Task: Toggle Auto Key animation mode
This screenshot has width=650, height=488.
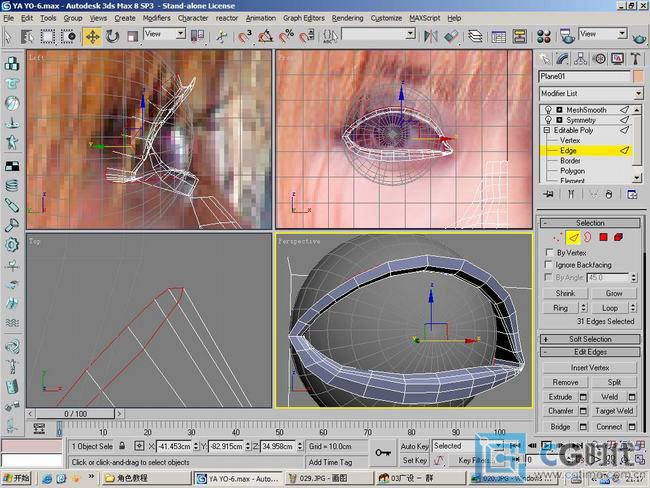Action: pos(414,446)
